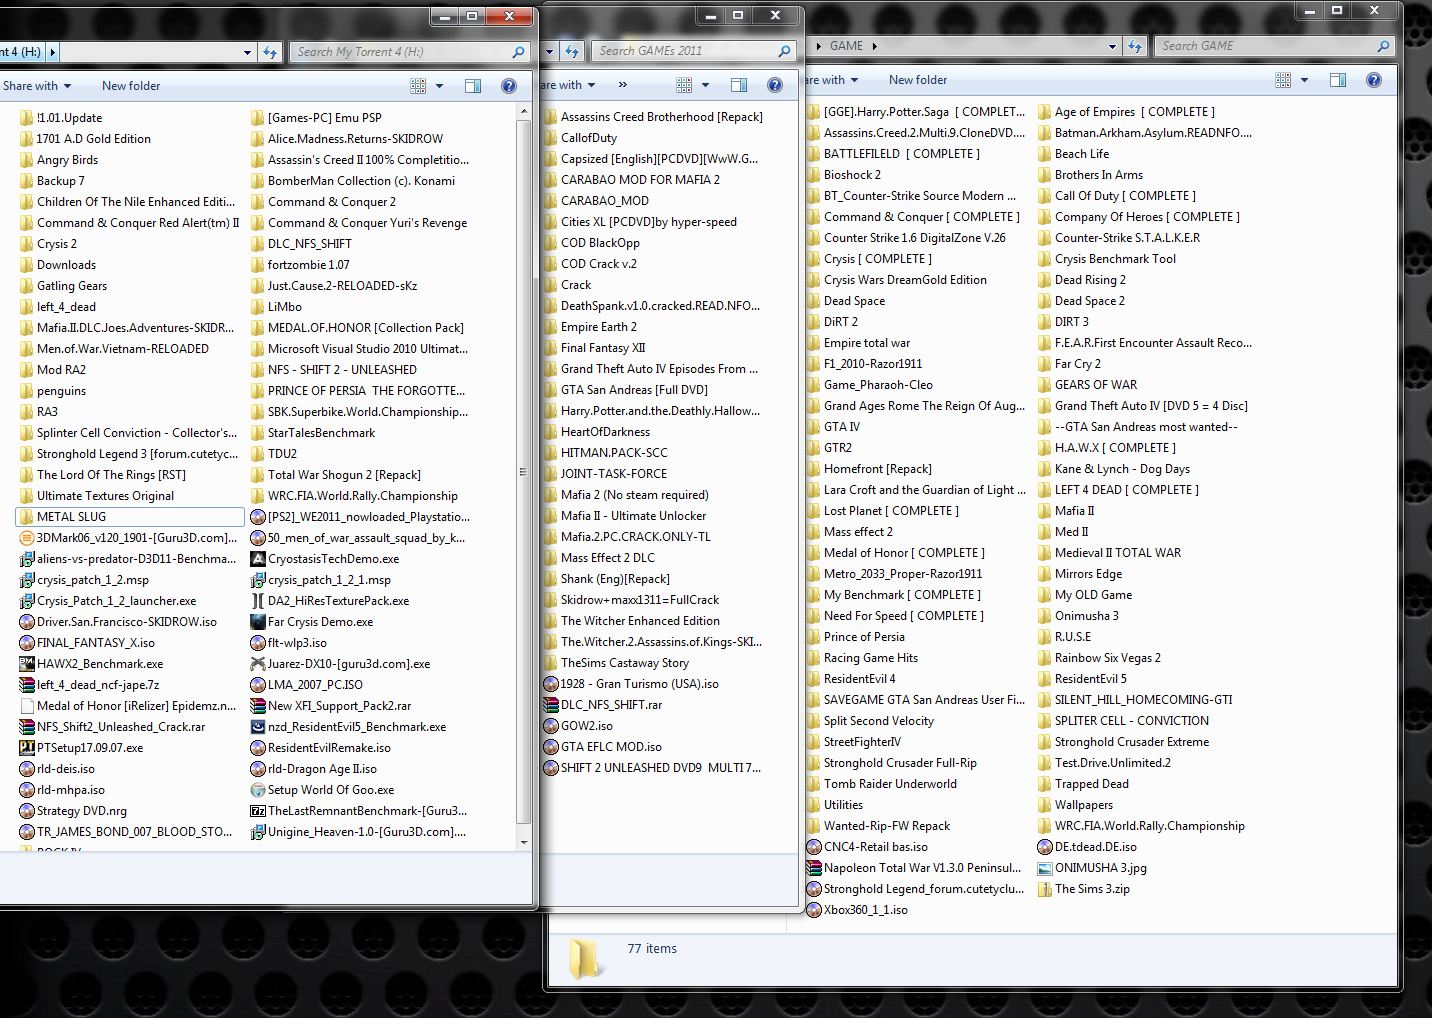
Task: Select the FINAL_FANTASY_X.iso disc image
Action: (87, 643)
